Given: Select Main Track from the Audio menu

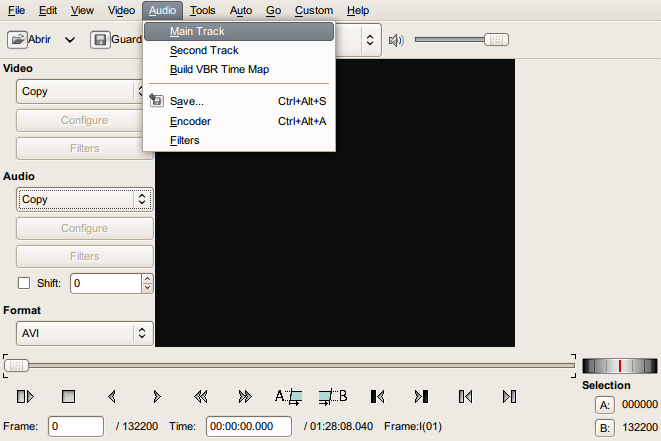Looking at the screenshot, I should pyautogui.click(x=197, y=31).
